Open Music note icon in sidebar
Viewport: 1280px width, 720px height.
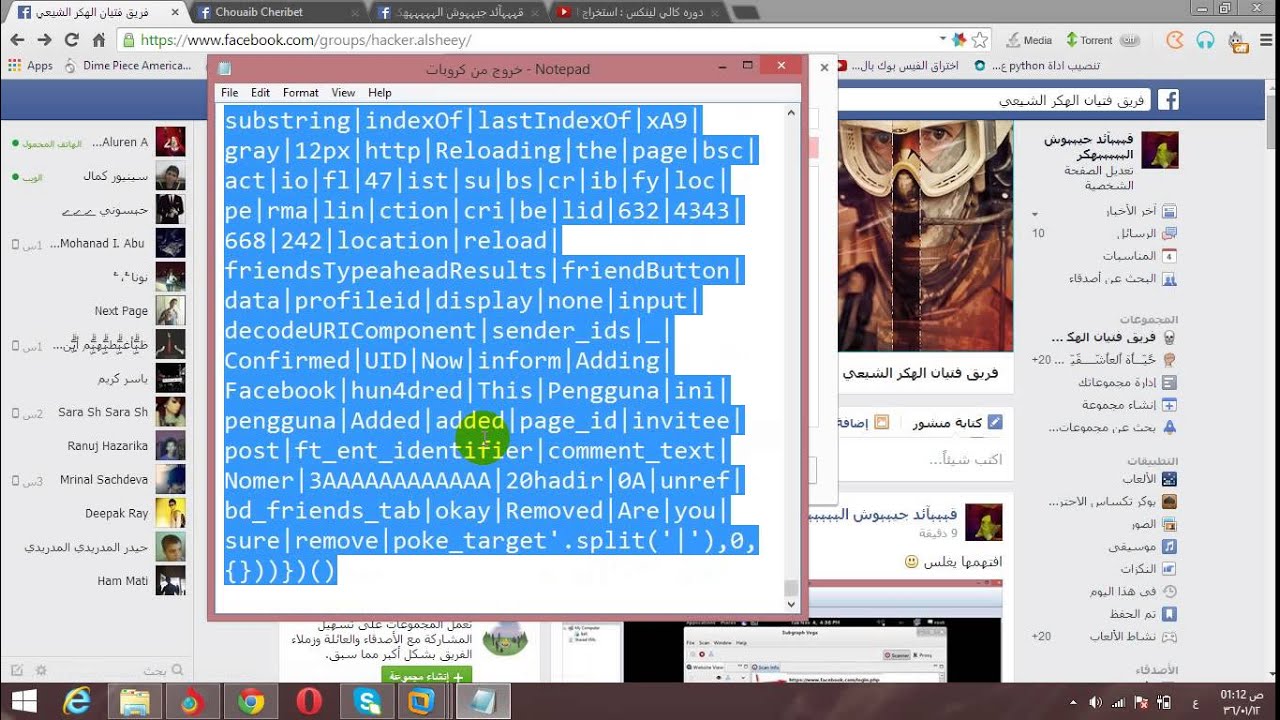[1169, 547]
